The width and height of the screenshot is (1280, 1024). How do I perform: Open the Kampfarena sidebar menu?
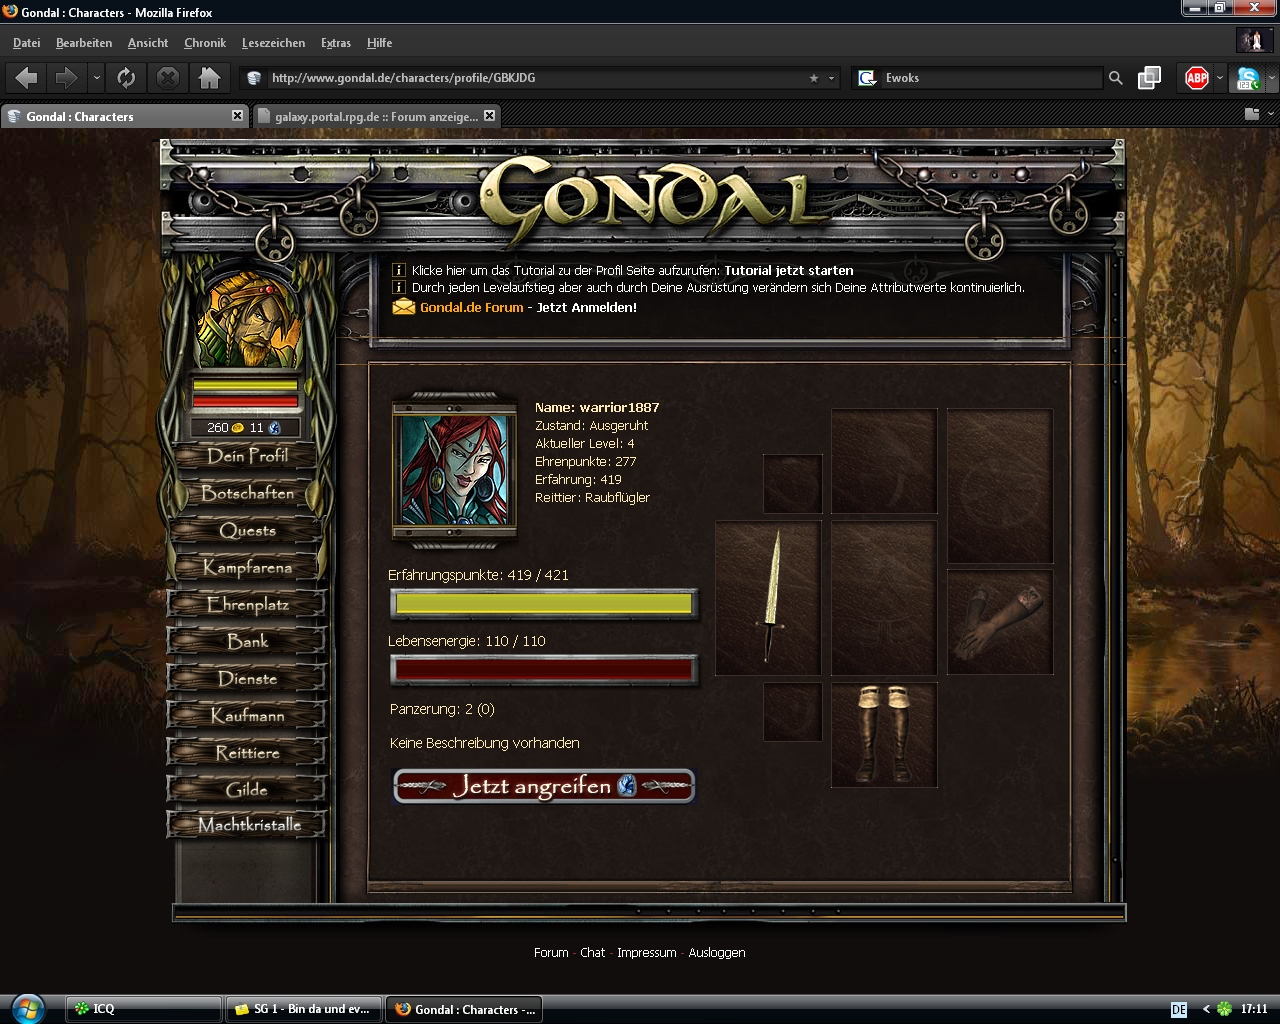click(247, 568)
